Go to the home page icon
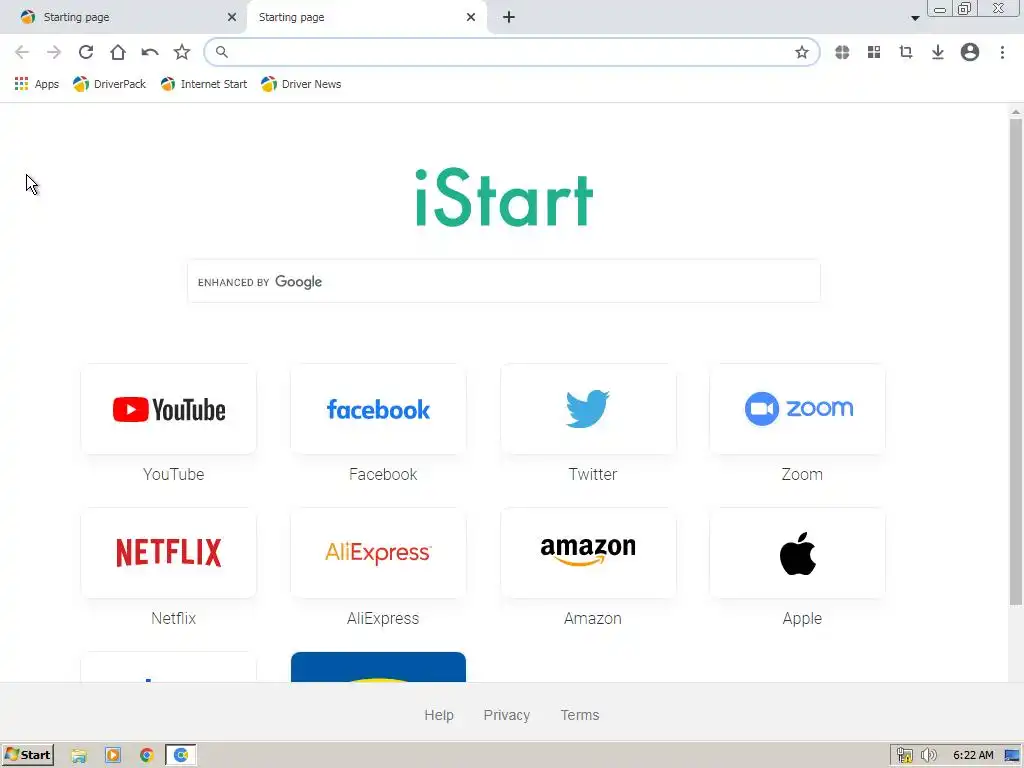This screenshot has height=768, width=1024. [118, 52]
